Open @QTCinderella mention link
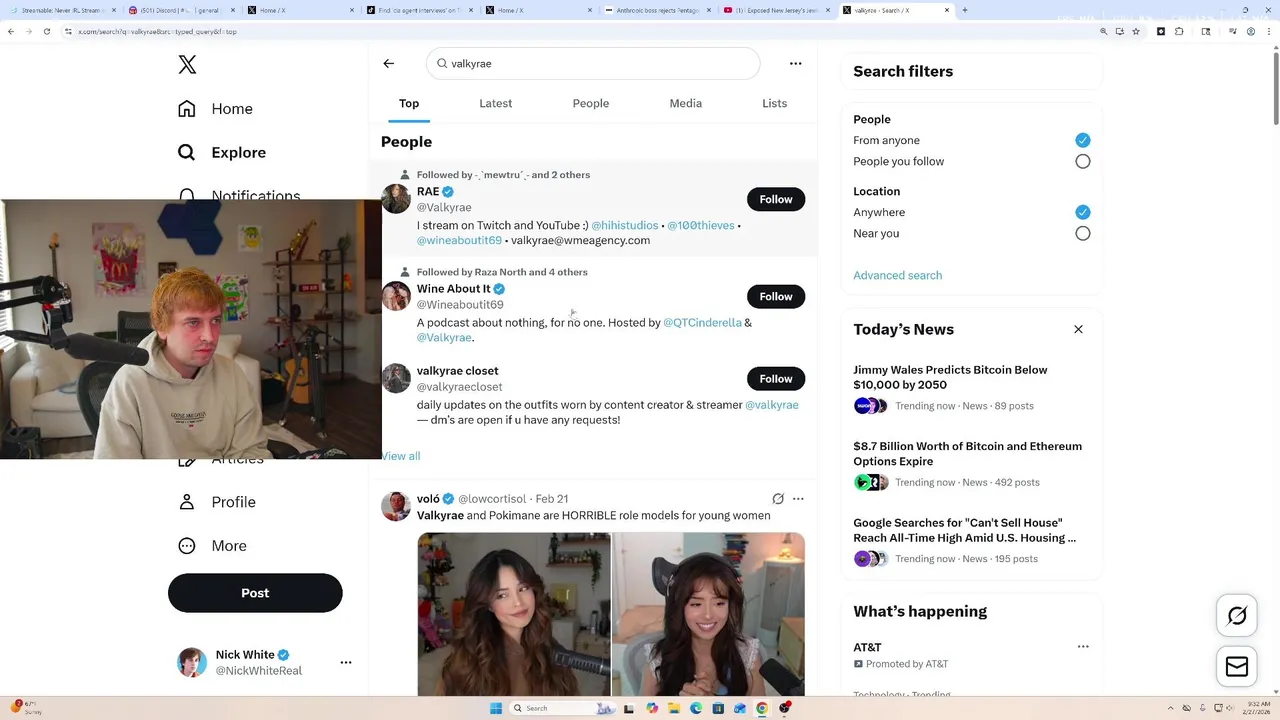The width and height of the screenshot is (1280, 720). pyautogui.click(x=703, y=323)
